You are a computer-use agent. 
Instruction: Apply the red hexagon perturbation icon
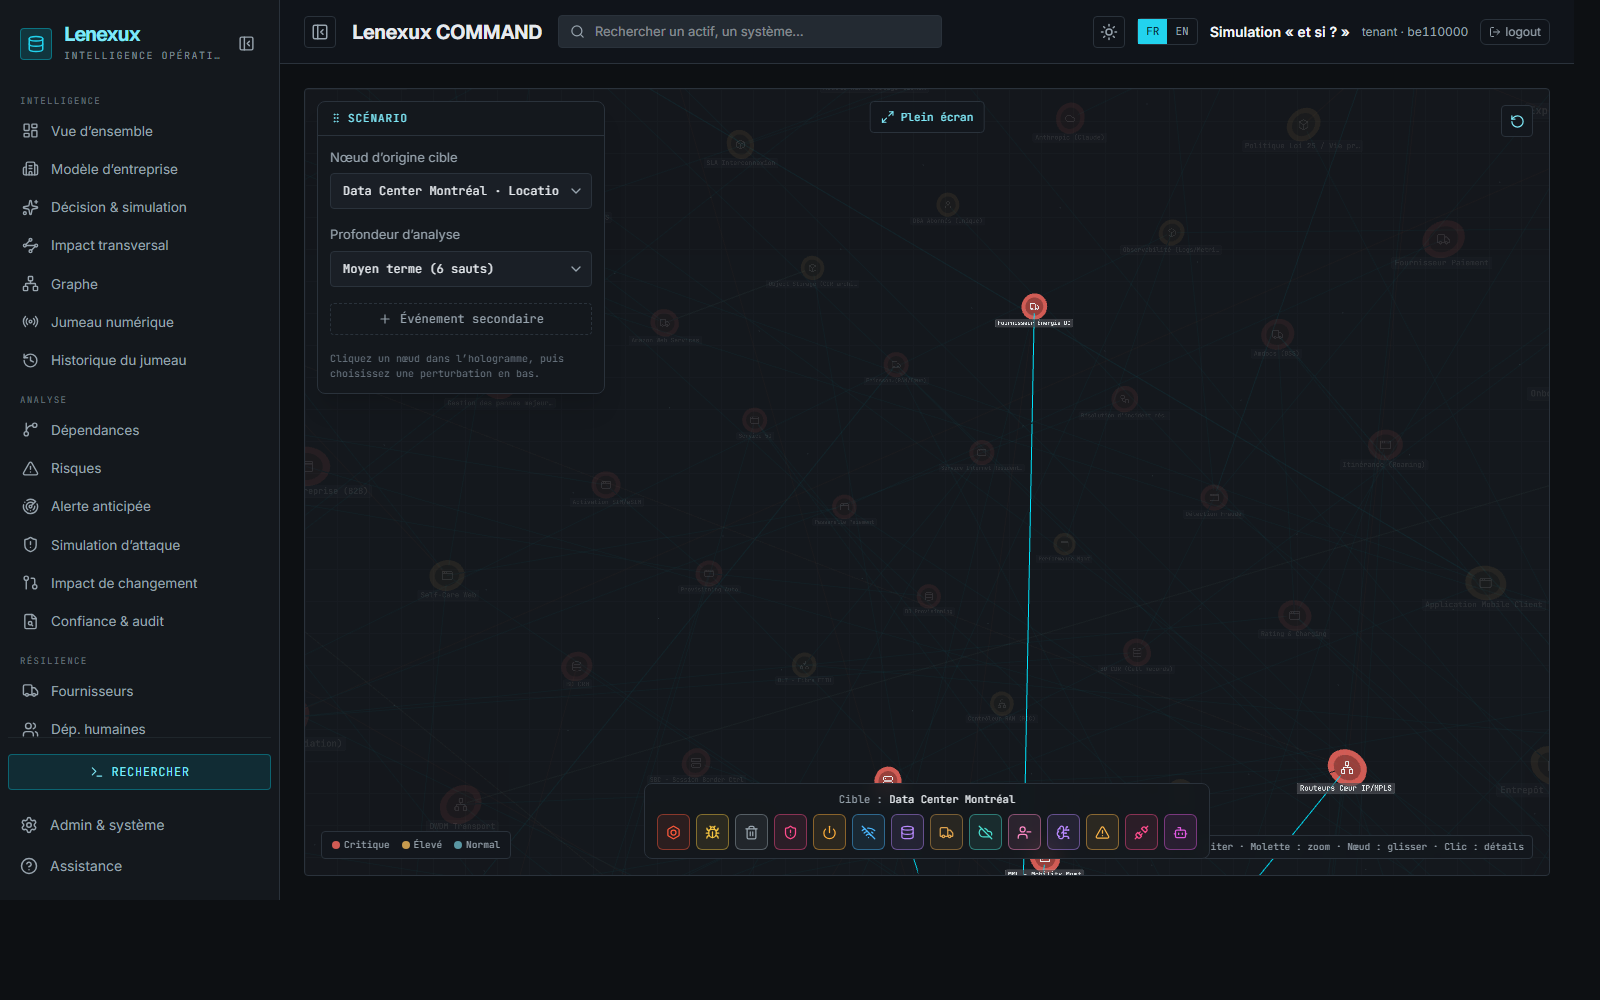tap(673, 832)
